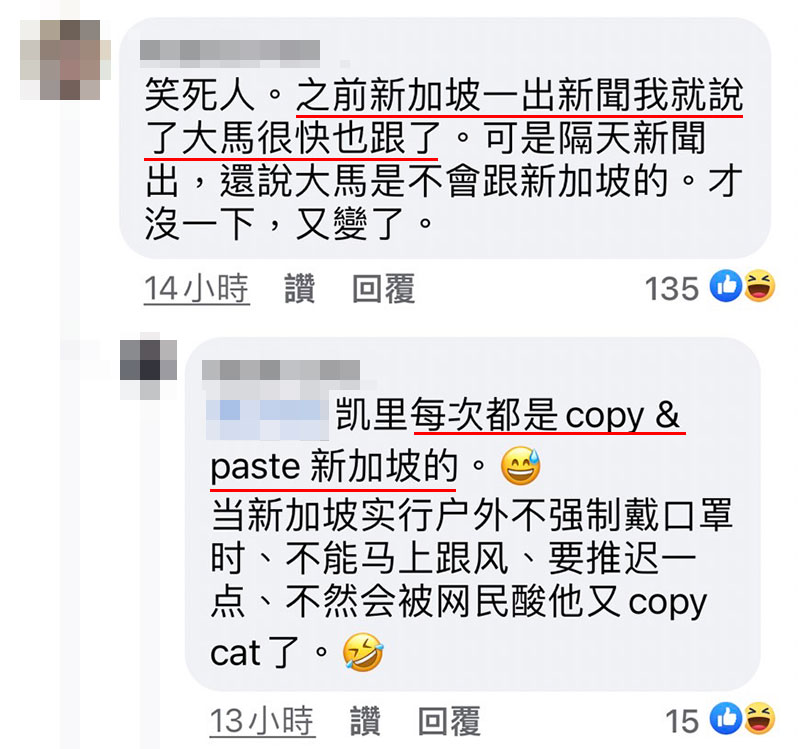Click the first commenter's blurred name

coord(230,53)
